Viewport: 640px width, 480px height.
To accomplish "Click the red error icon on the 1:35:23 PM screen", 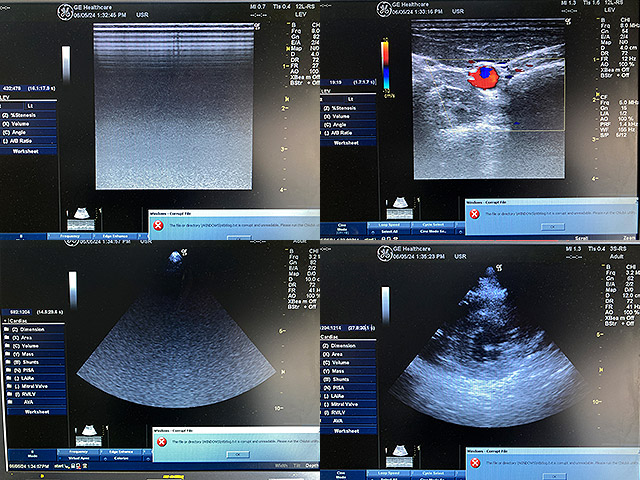I will click(x=475, y=462).
